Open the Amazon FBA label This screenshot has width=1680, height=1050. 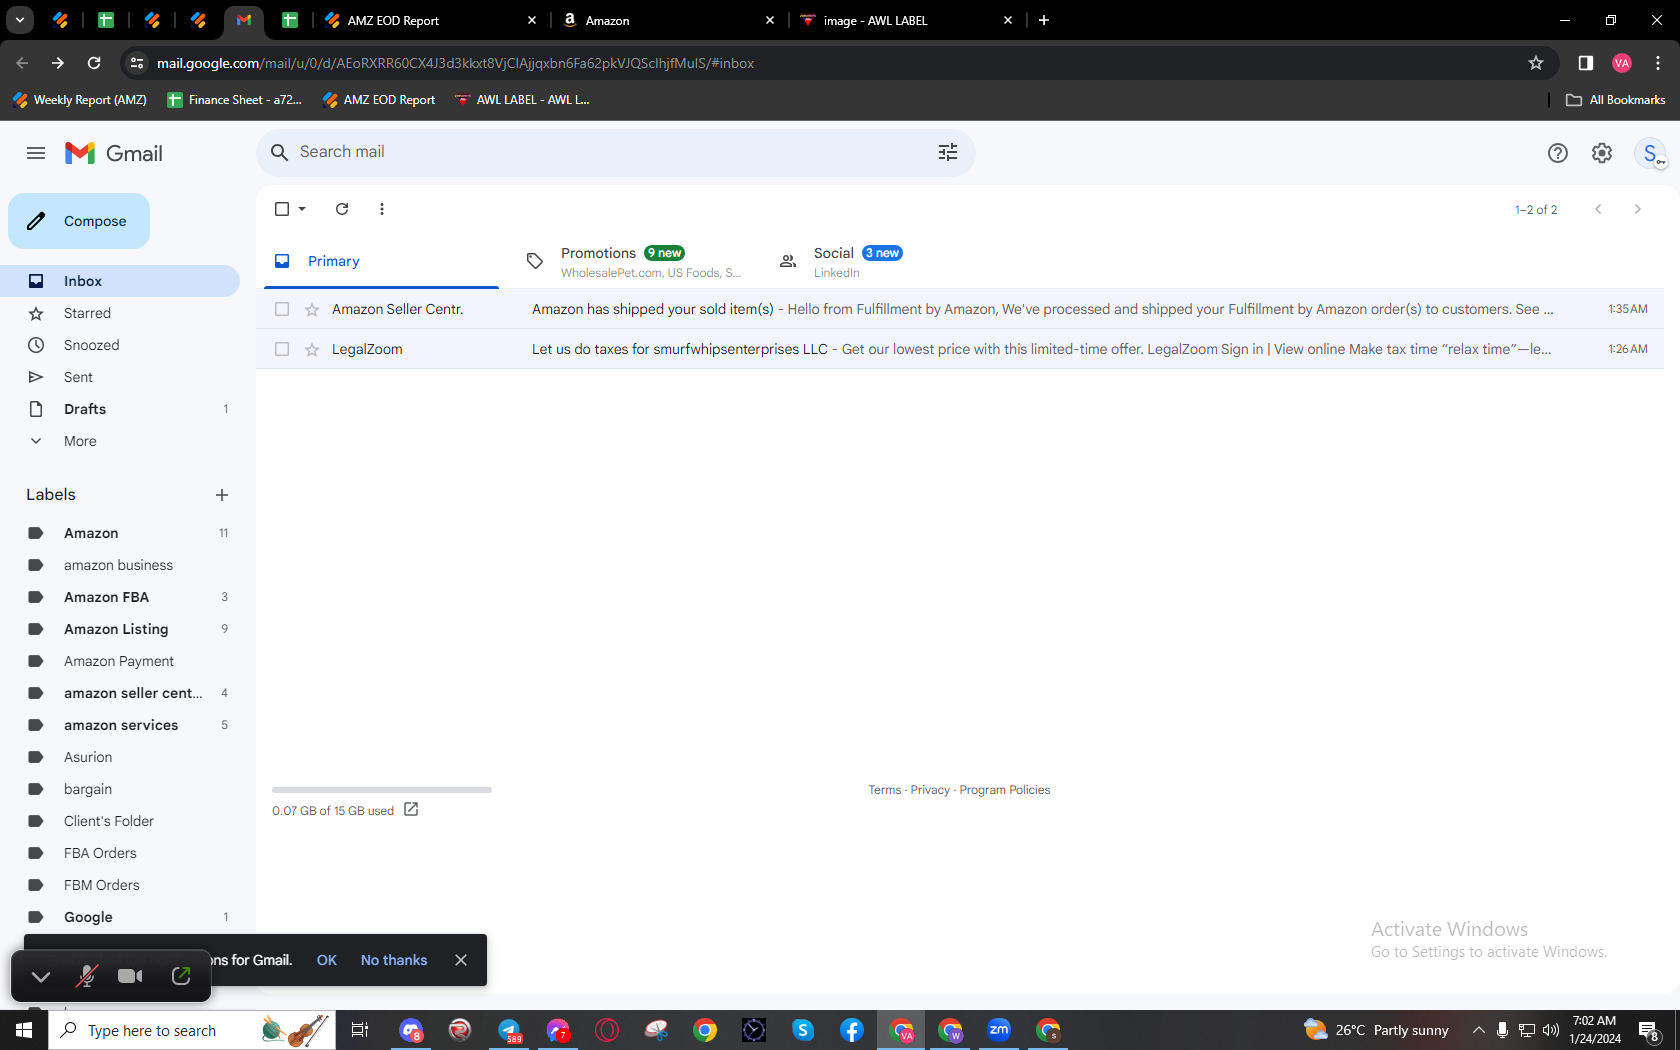click(120, 597)
